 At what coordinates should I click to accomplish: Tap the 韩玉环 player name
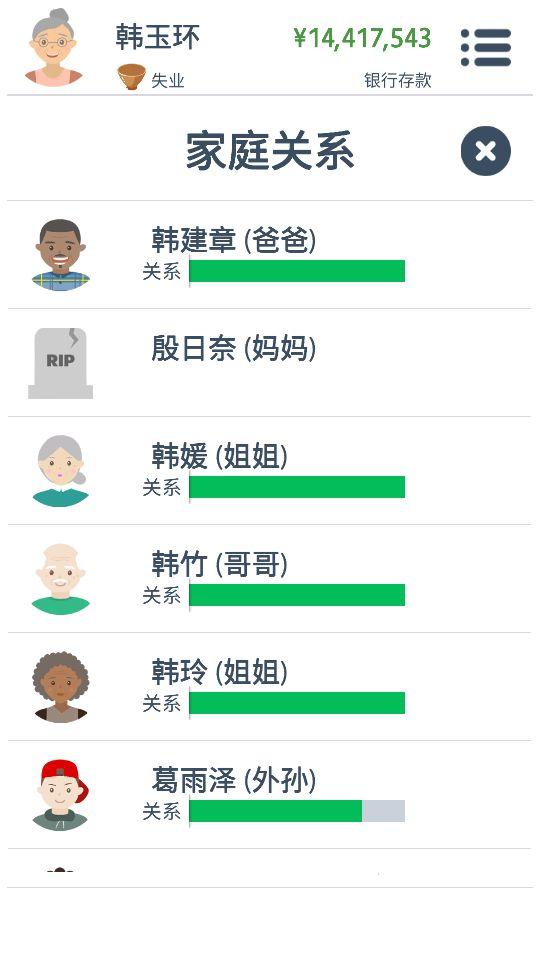click(x=157, y=37)
